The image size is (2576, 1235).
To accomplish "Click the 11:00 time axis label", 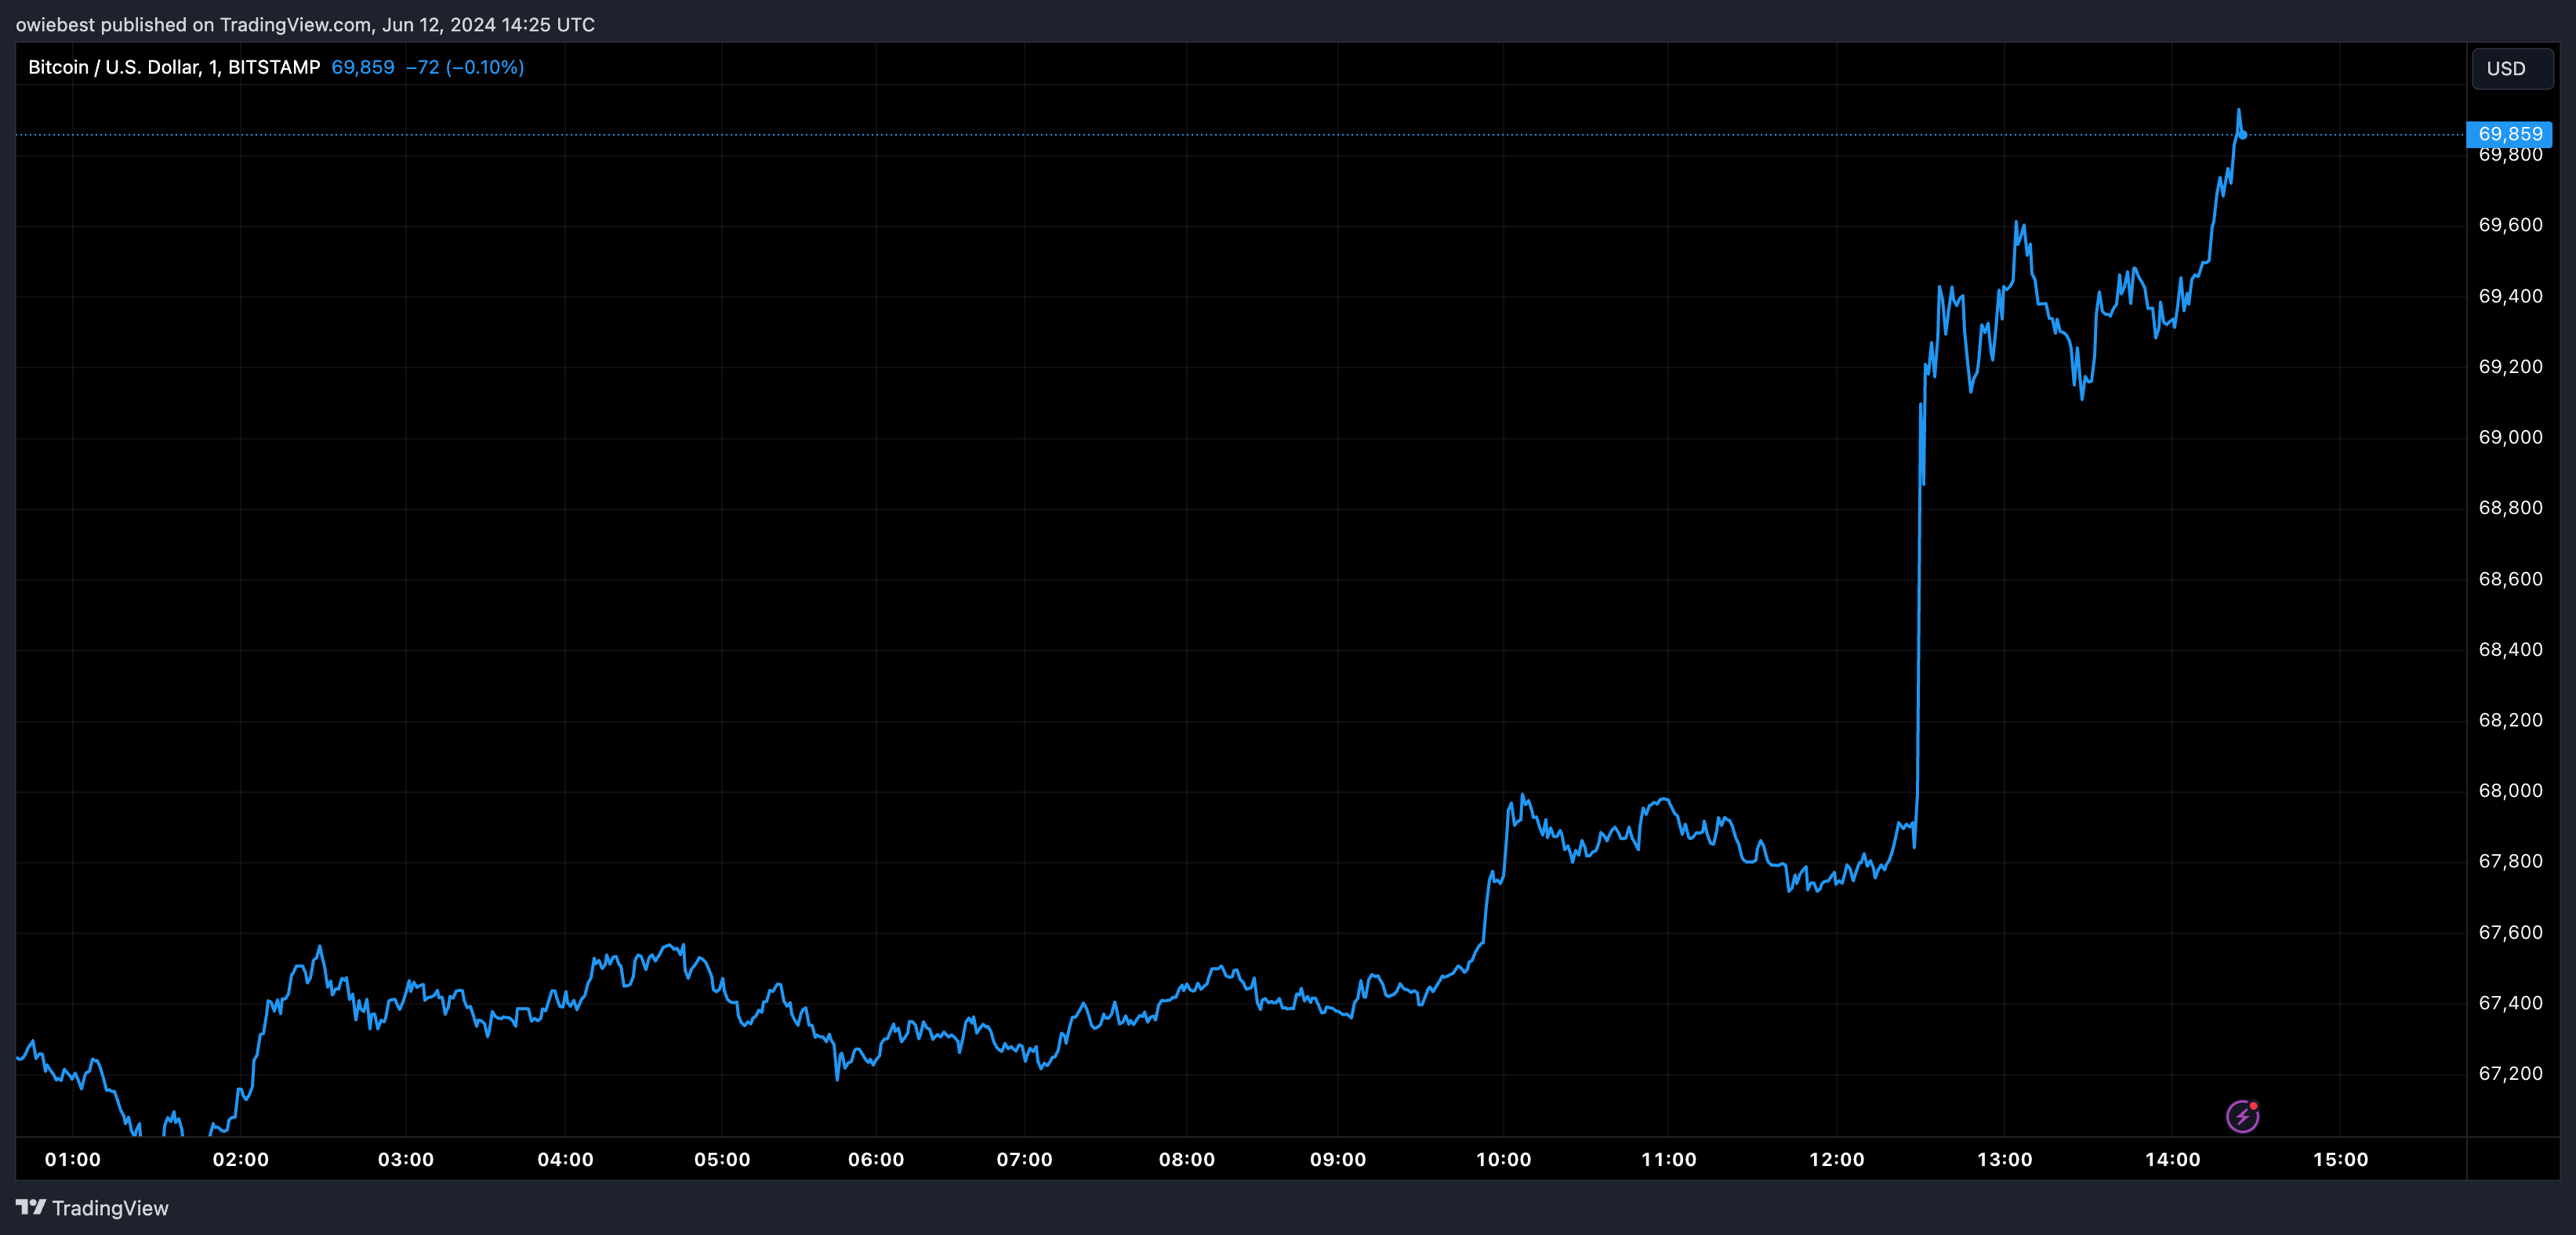I will point(1669,1159).
